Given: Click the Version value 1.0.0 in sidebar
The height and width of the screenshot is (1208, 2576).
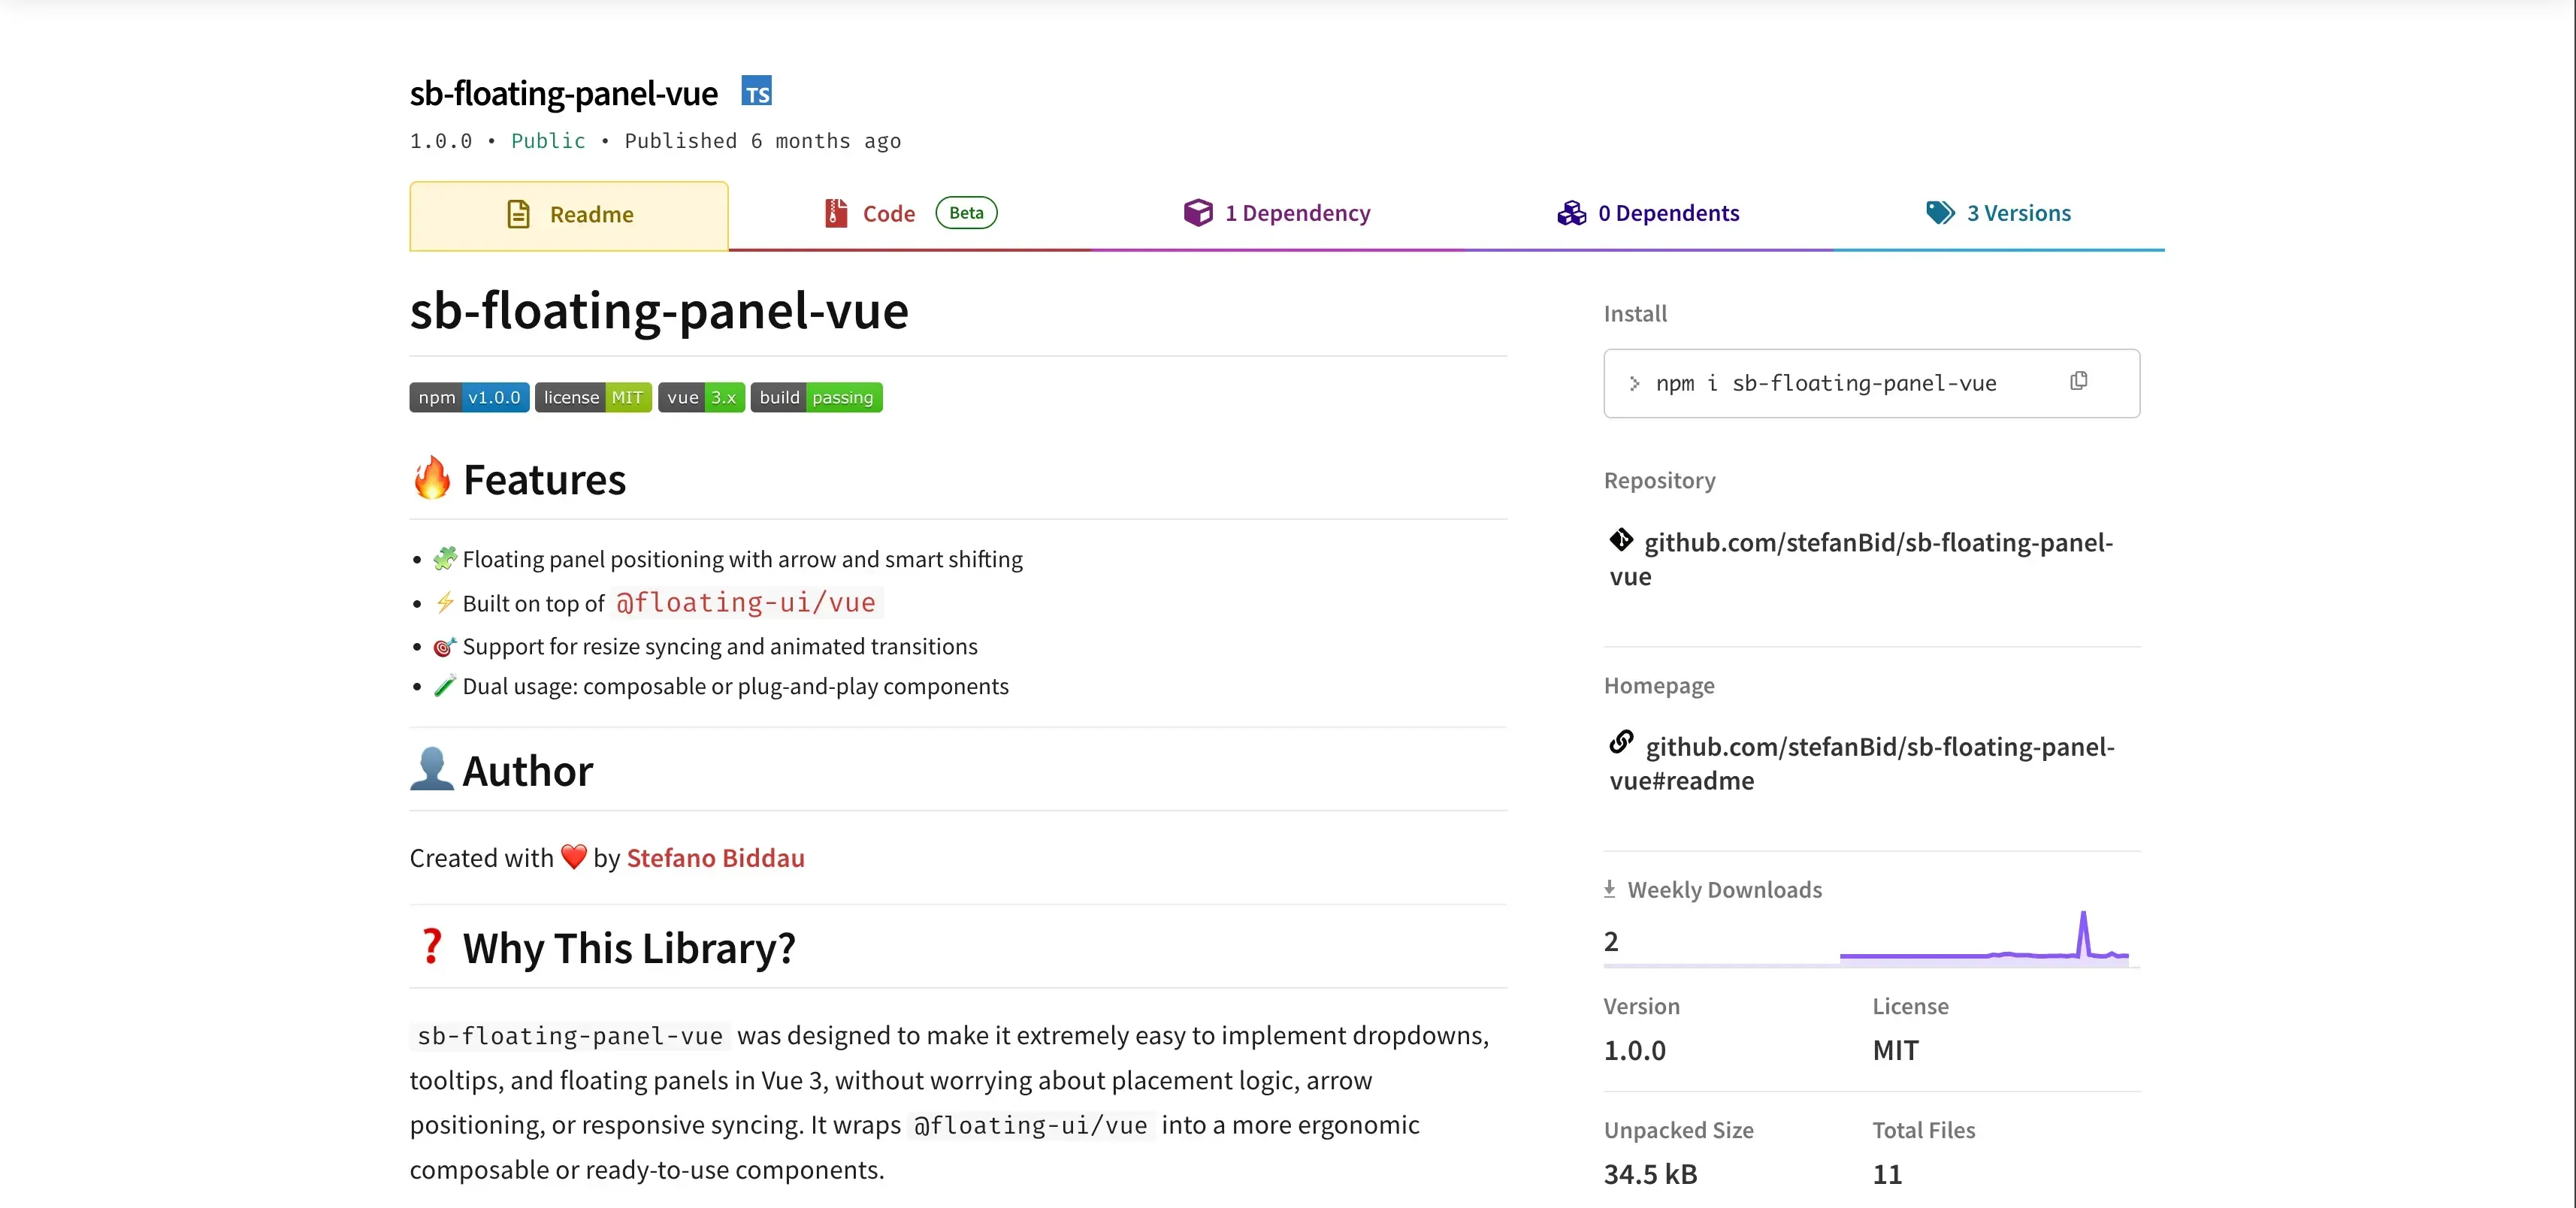Looking at the screenshot, I should coord(1634,1050).
